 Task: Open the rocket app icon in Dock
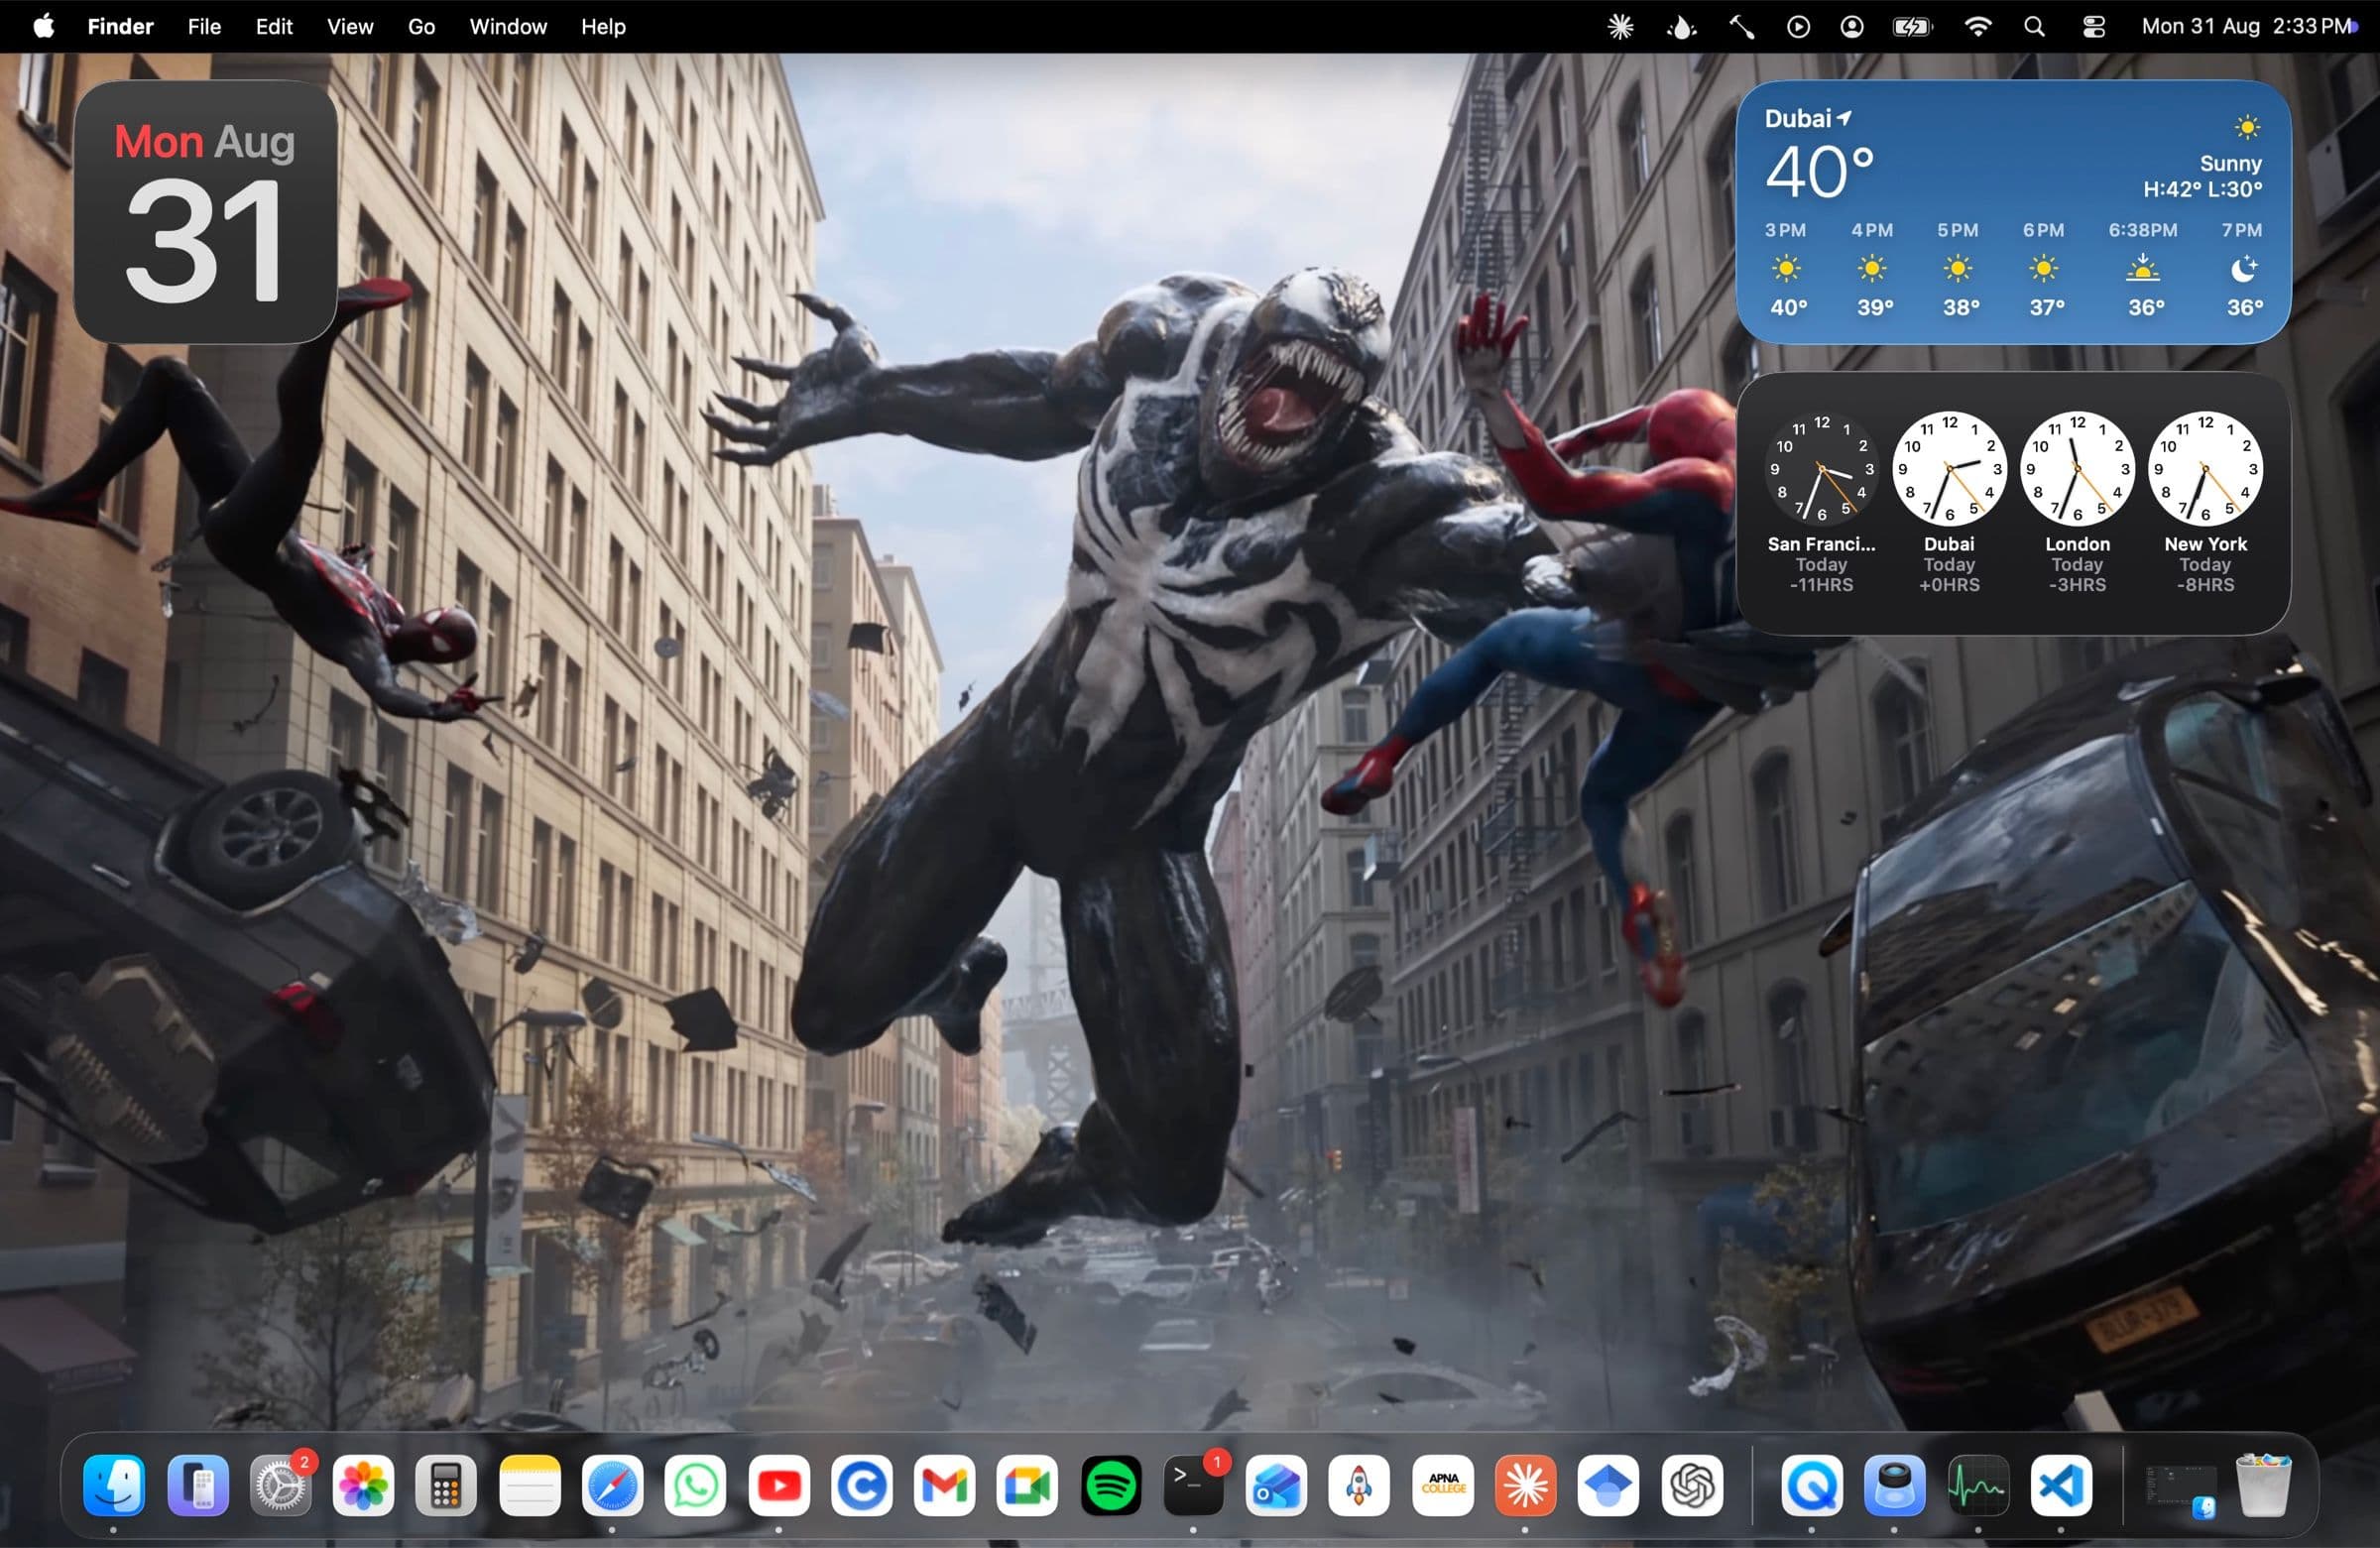1359,1485
